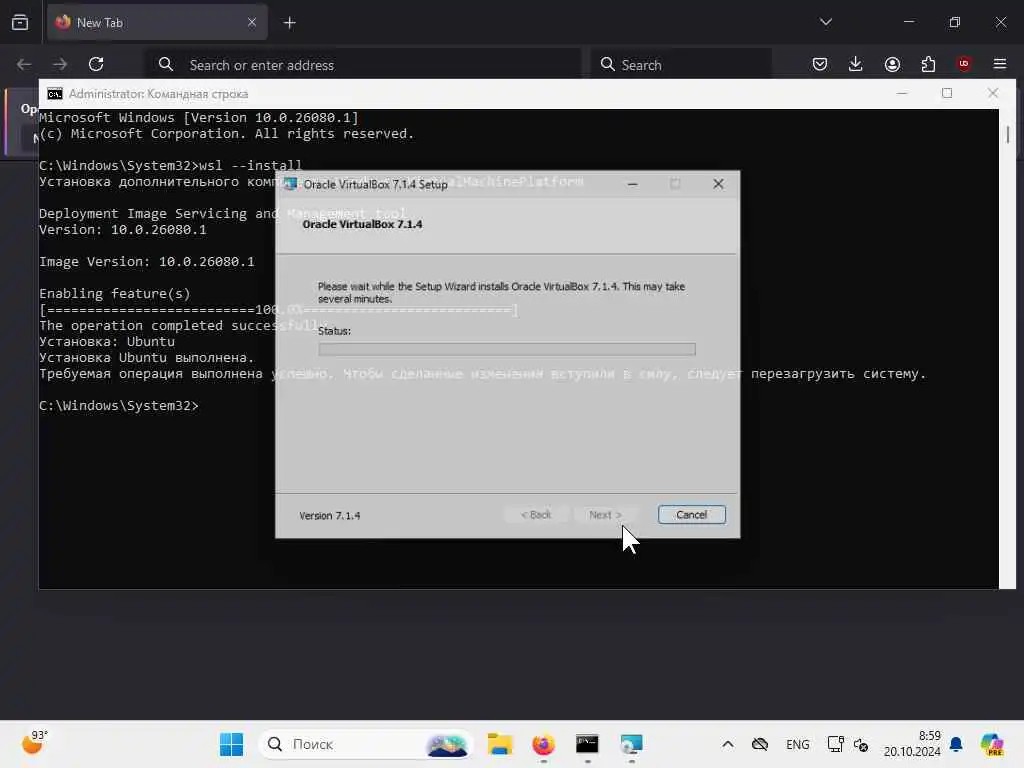Open the weather widget showing 93°

pos(34,743)
